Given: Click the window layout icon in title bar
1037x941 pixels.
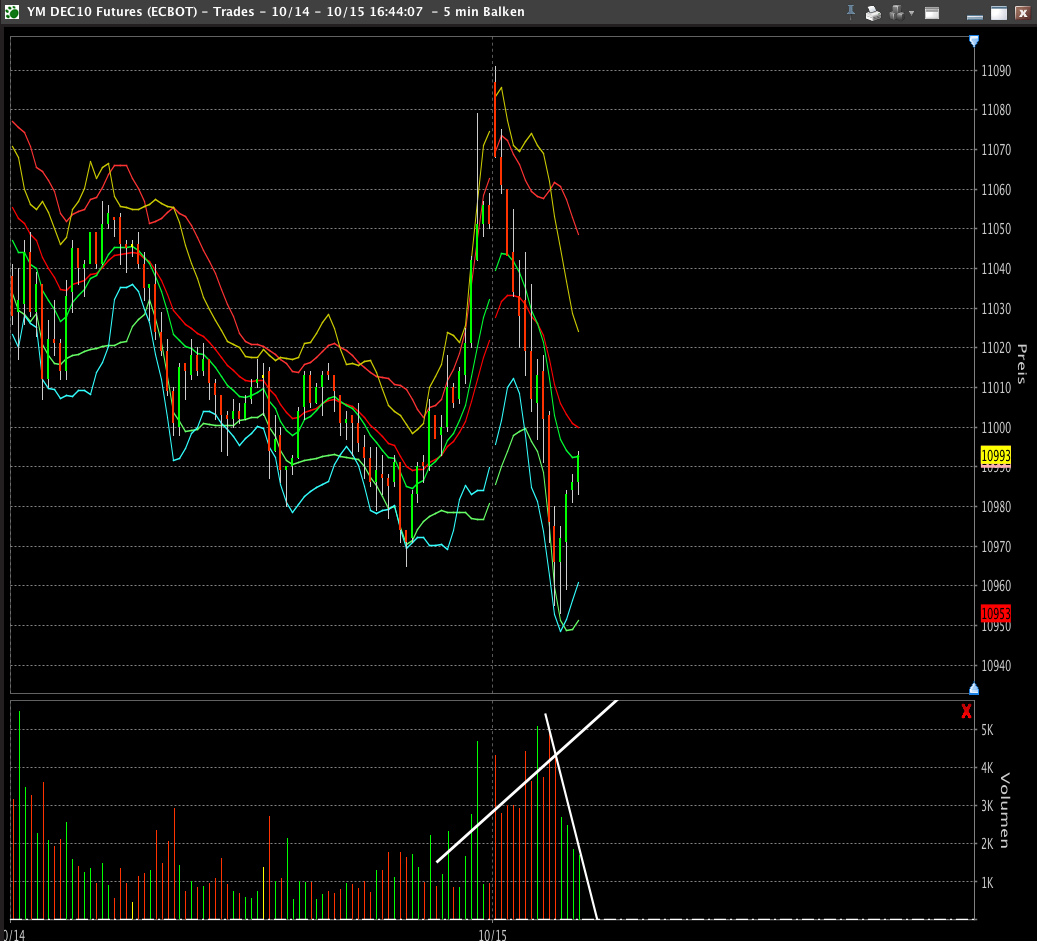Looking at the screenshot, I should pos(932,13).
